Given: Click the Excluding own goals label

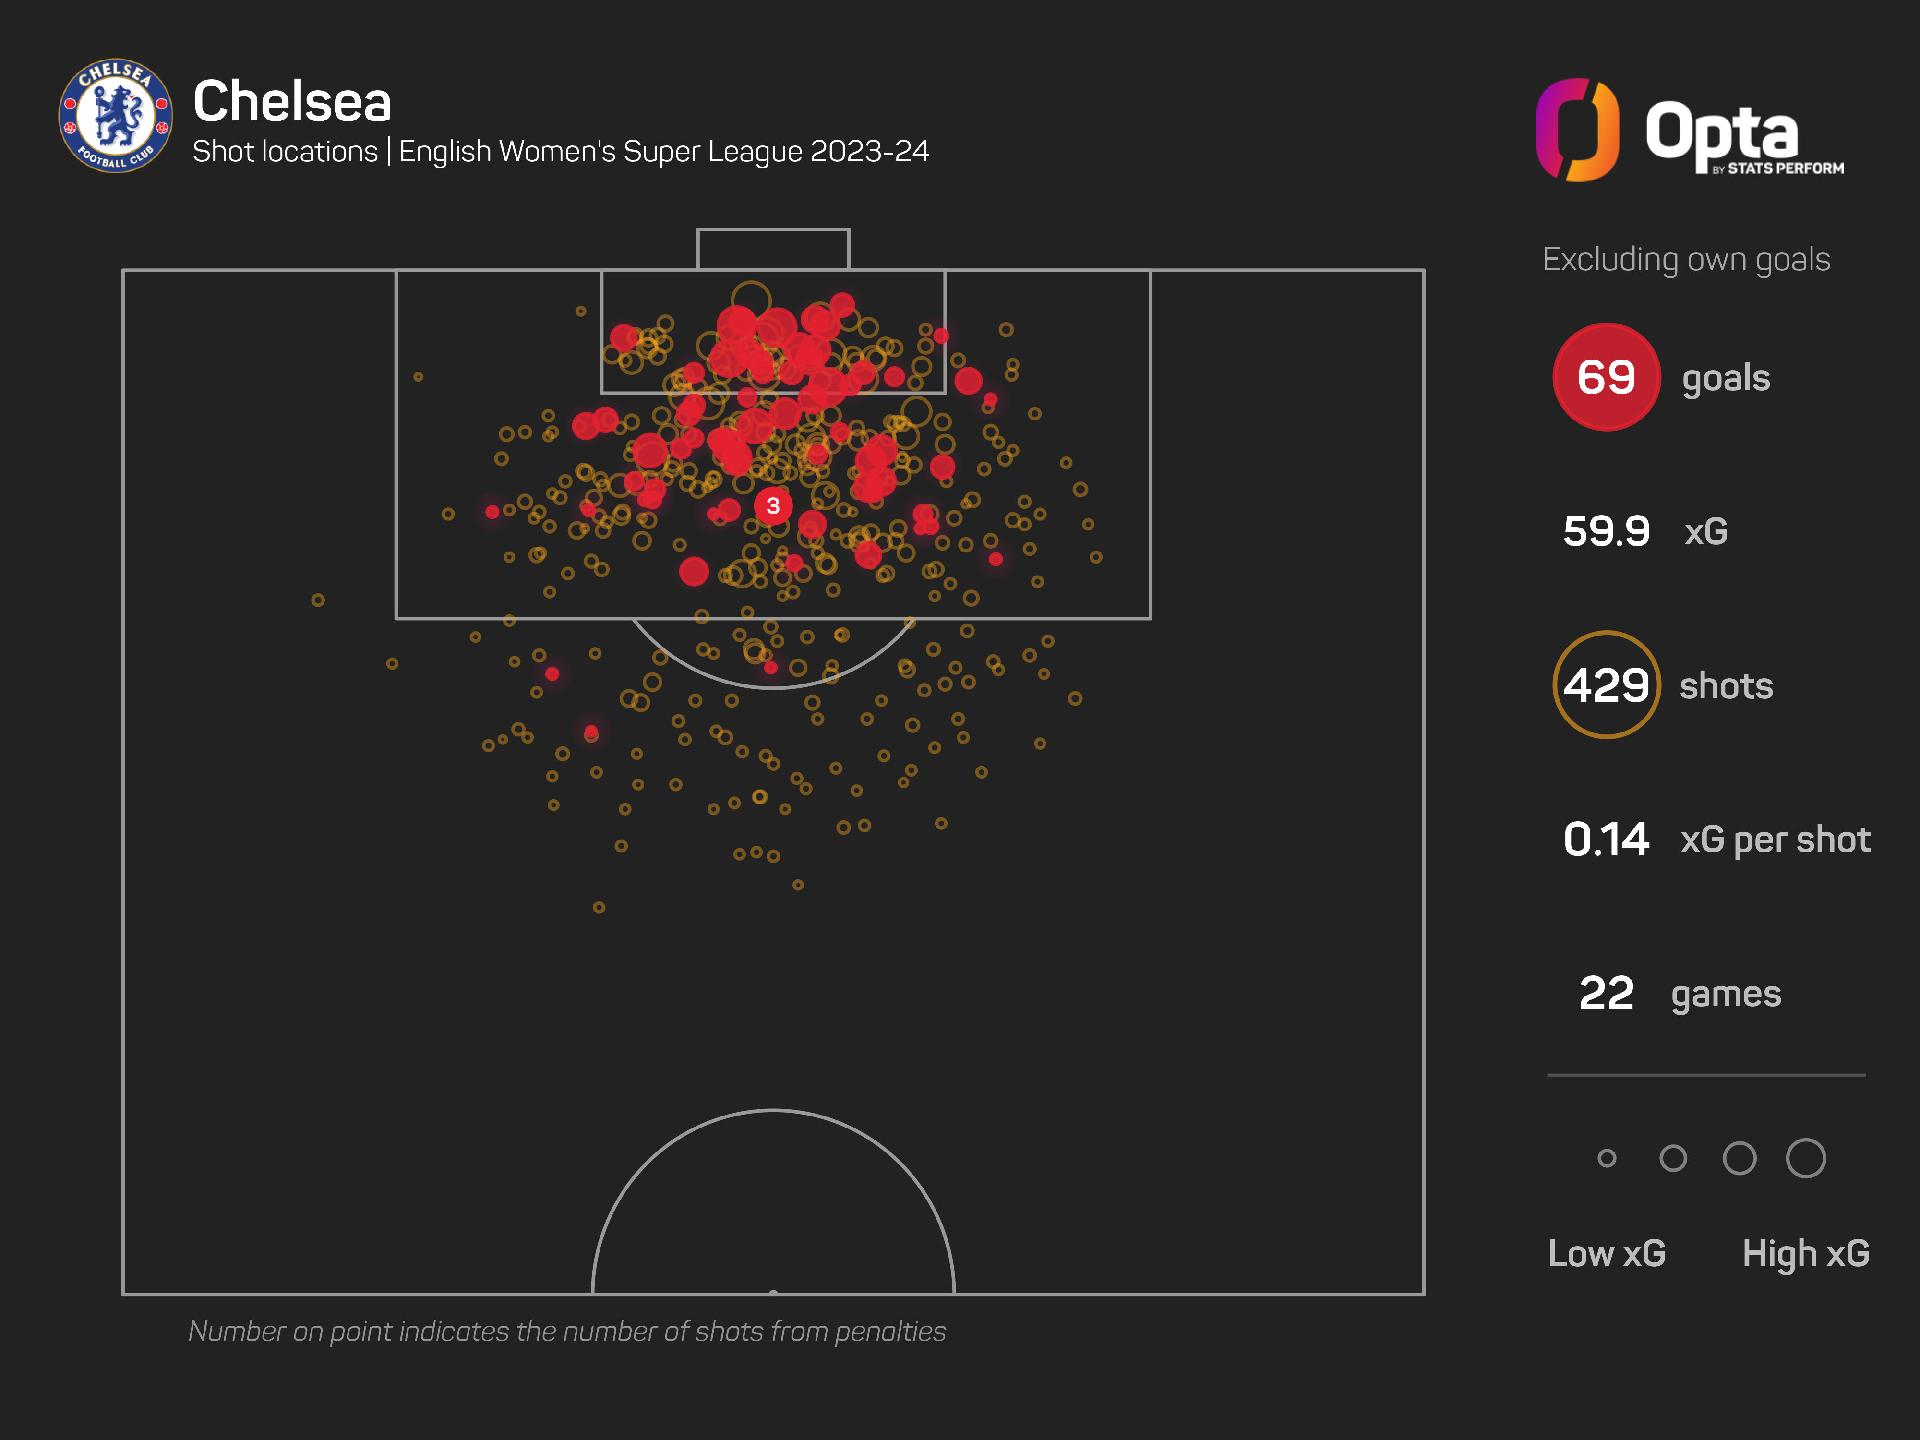Looking at the screenshot, I should pyautogui.click(x=1686, y=259).
